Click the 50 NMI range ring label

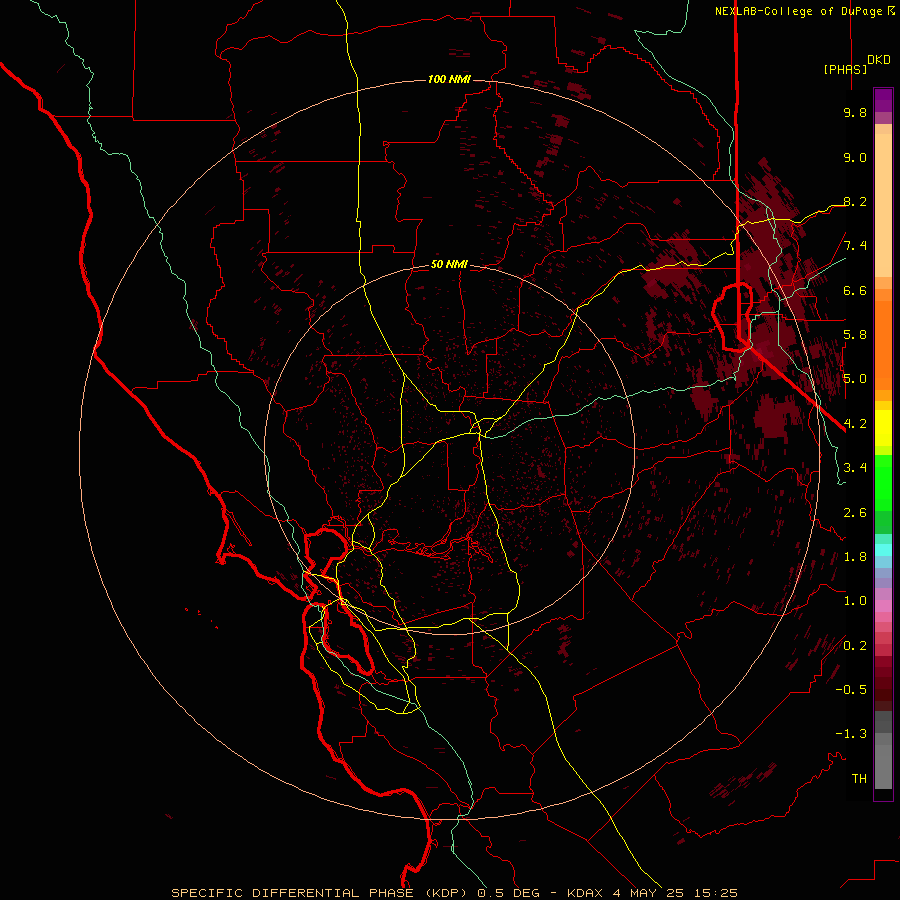coord(449,264)
